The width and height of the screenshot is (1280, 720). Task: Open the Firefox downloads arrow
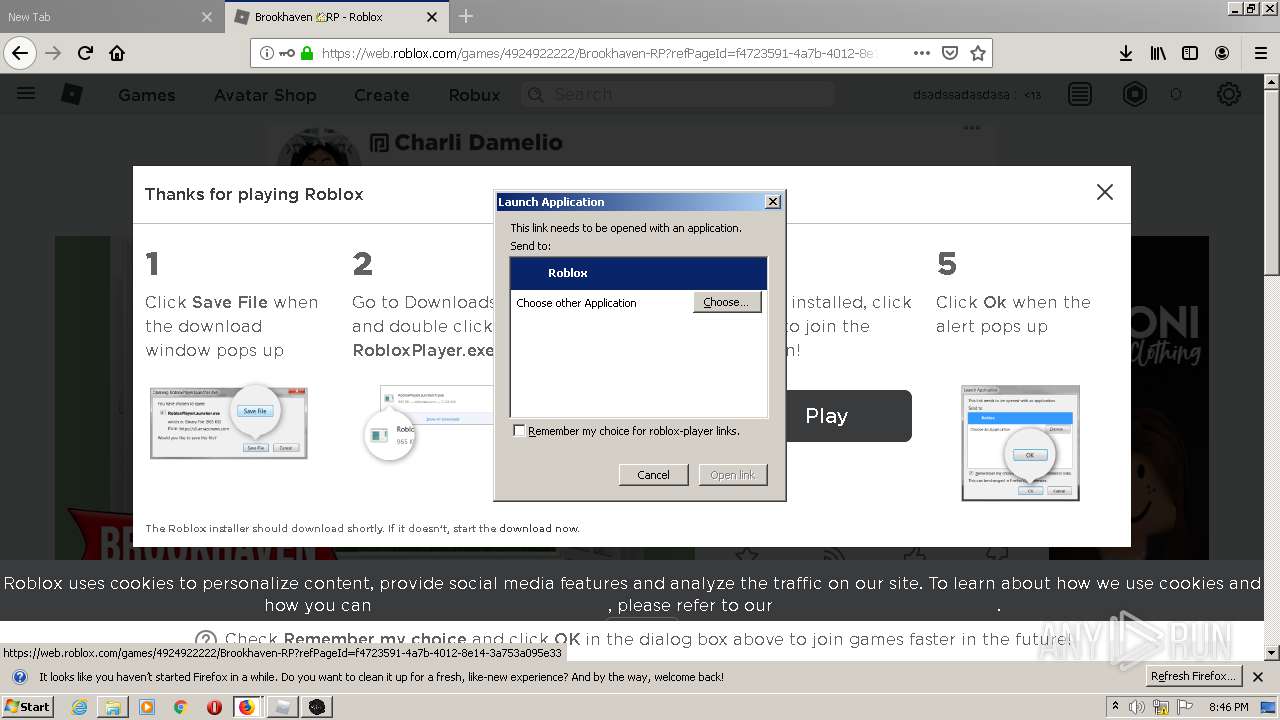tap(1125, 53)
